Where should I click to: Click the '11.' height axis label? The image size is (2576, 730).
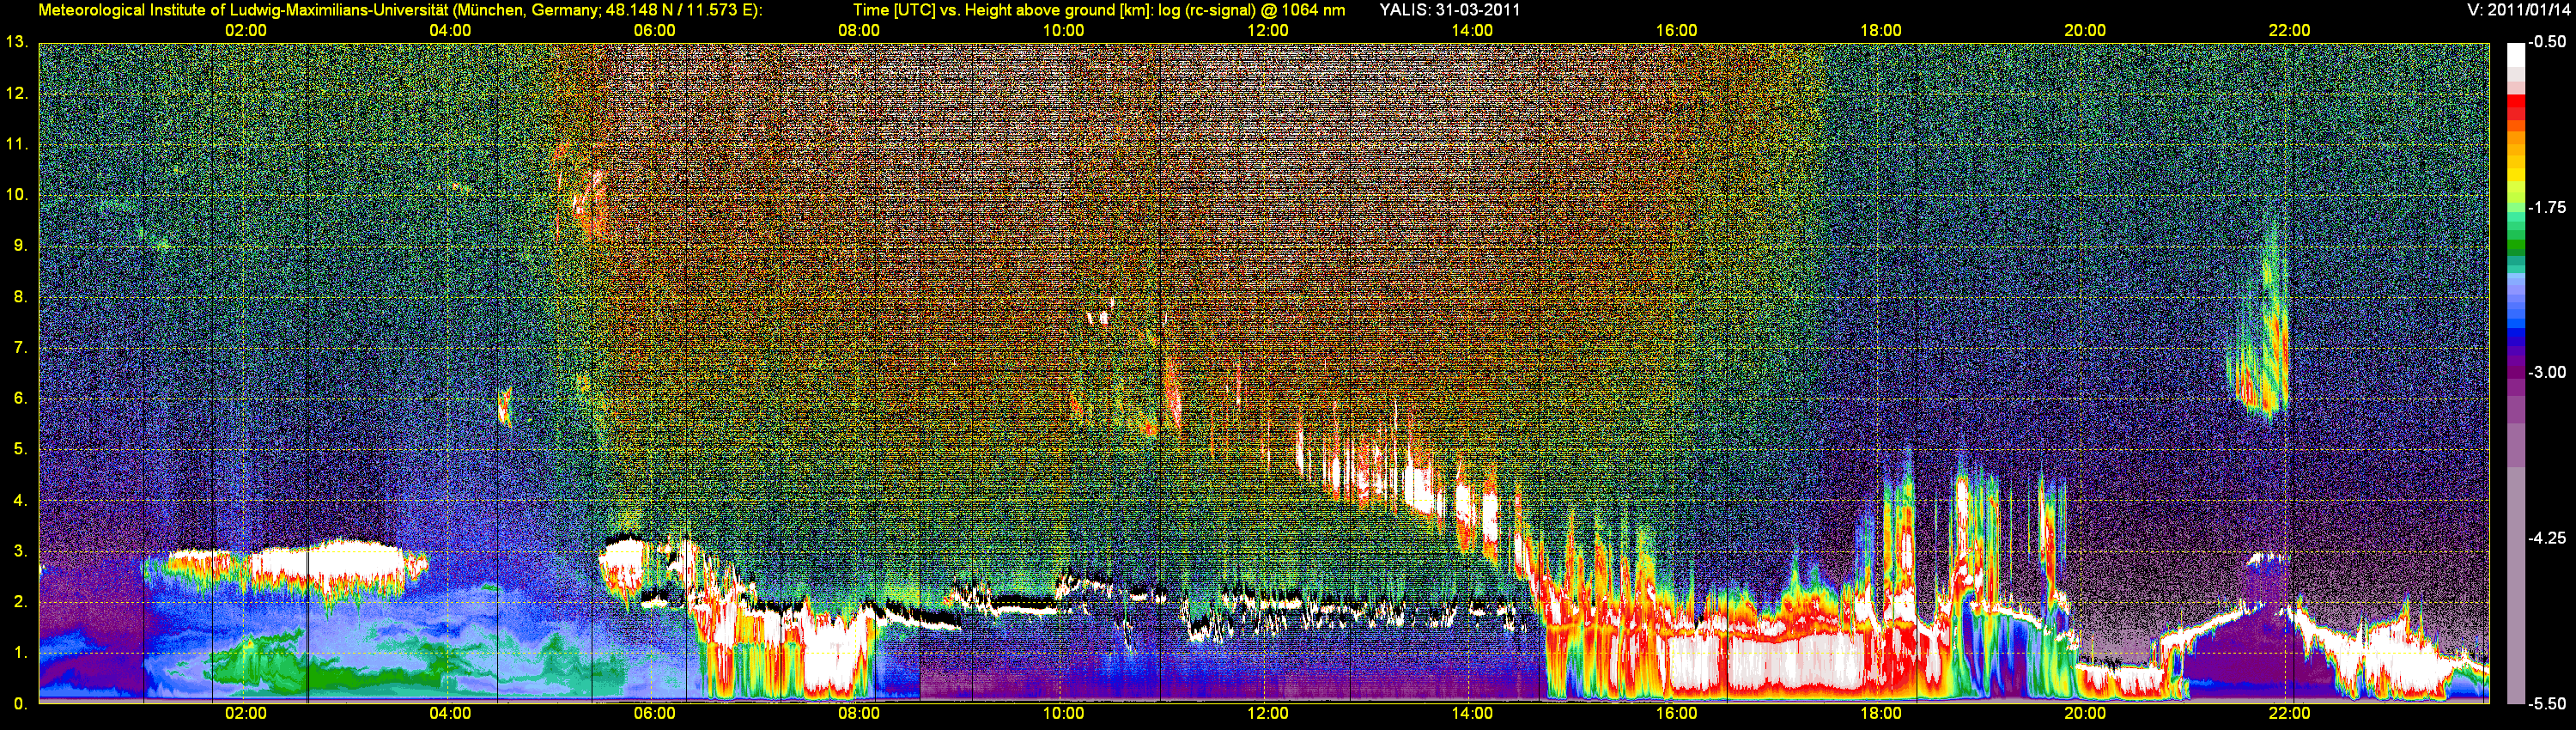point(16,144)
